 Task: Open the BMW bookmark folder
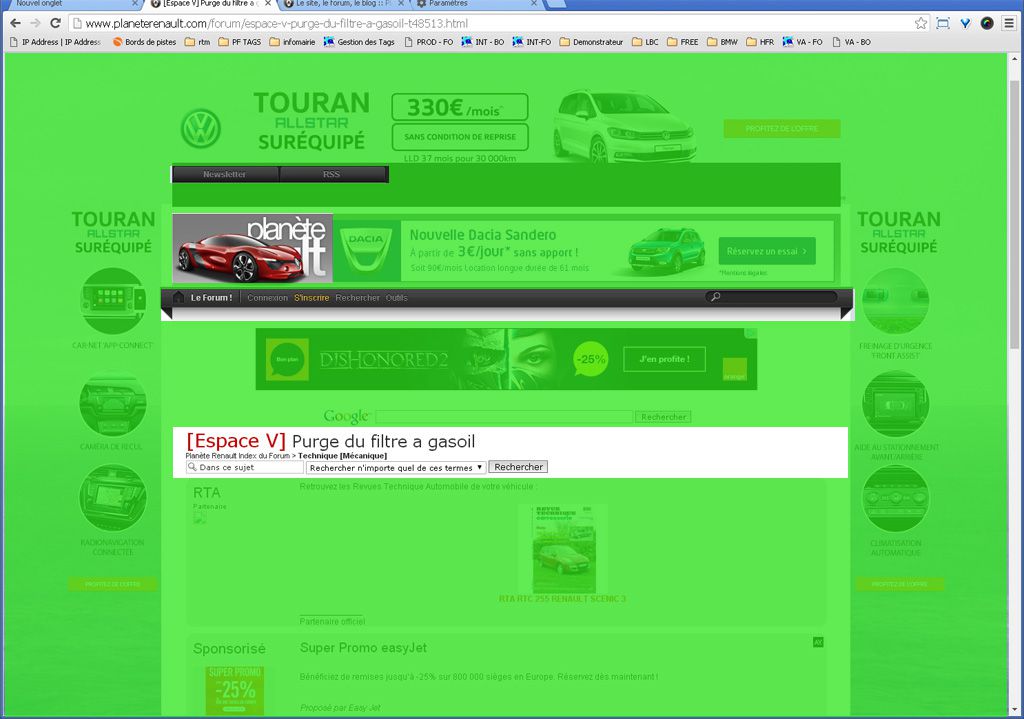tap(722, 42)
